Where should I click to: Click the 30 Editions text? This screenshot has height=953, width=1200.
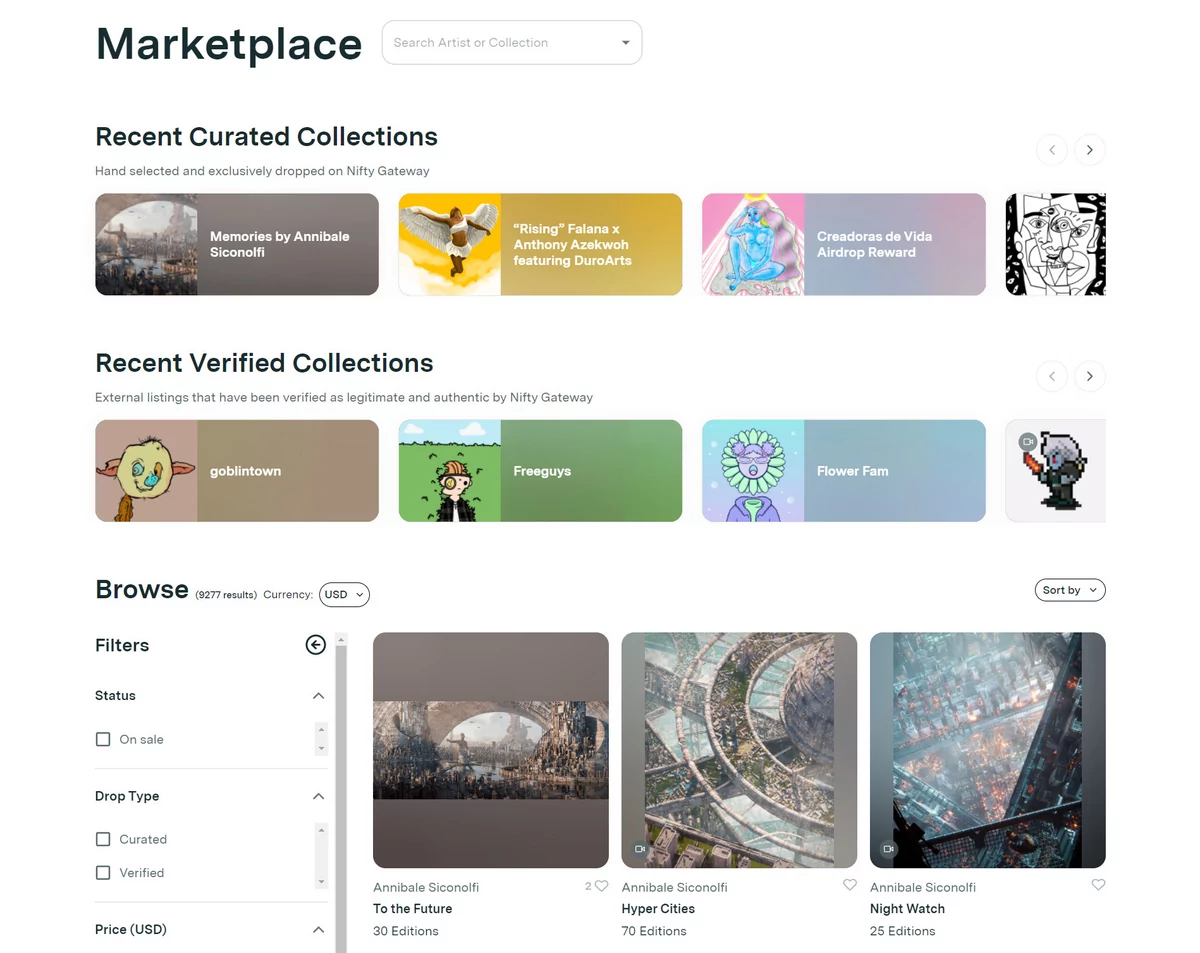coord(406,931)
